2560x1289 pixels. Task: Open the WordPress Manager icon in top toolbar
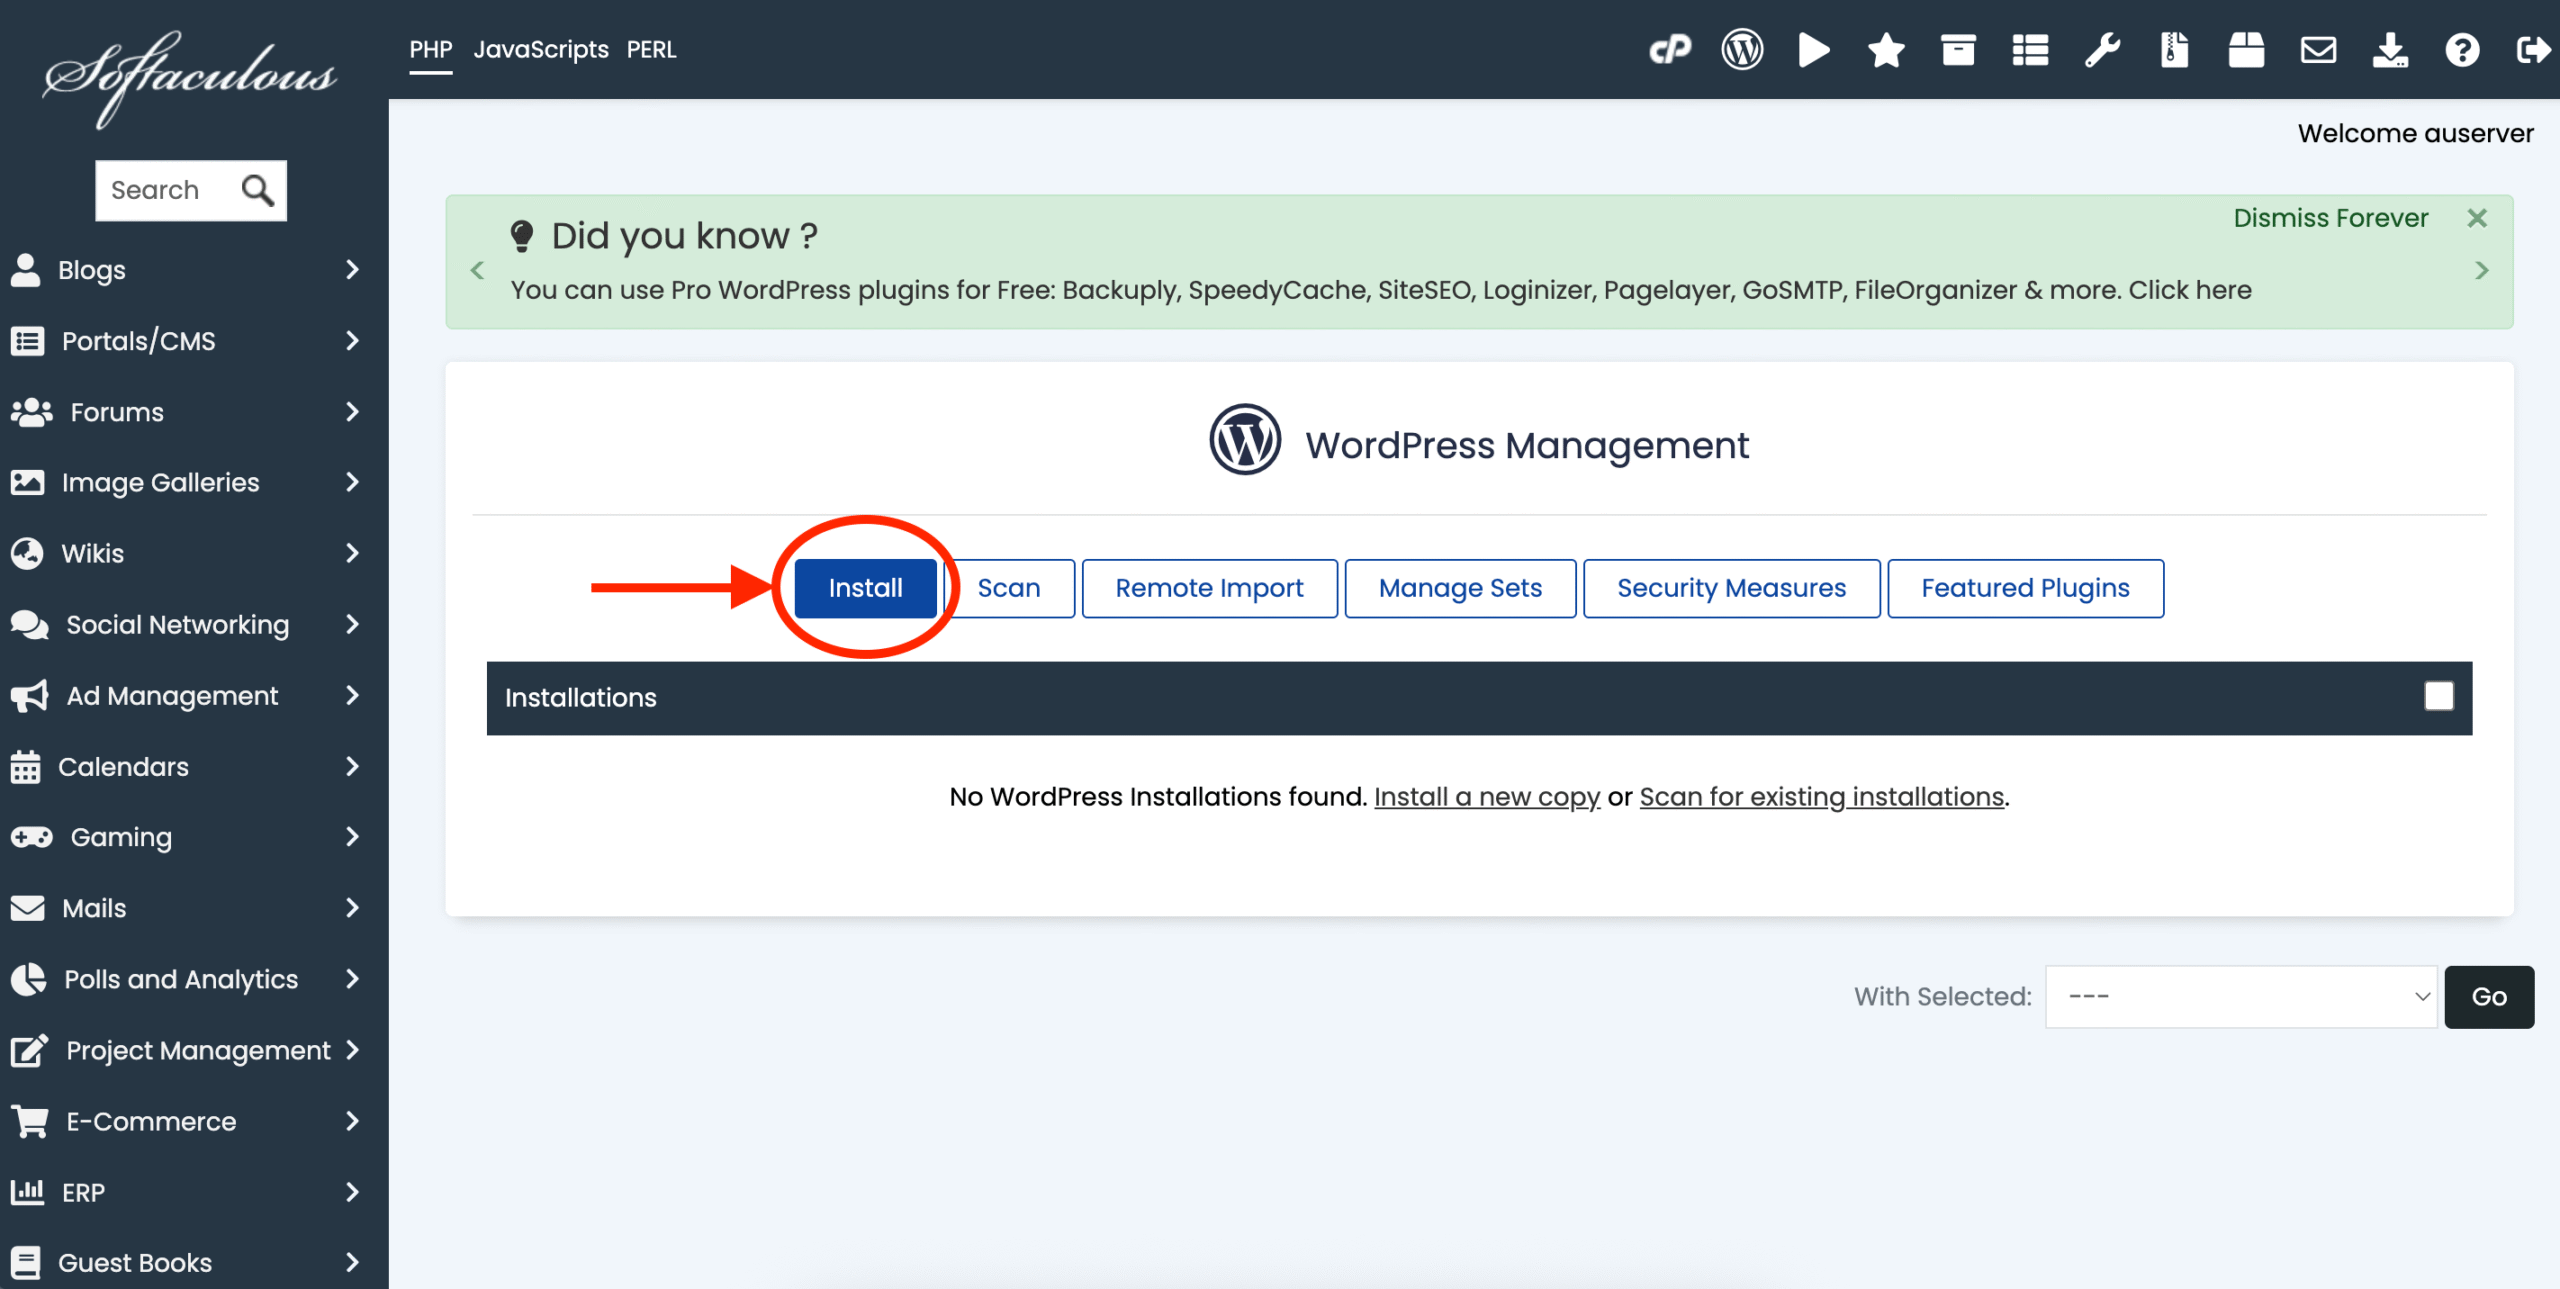1742,49
